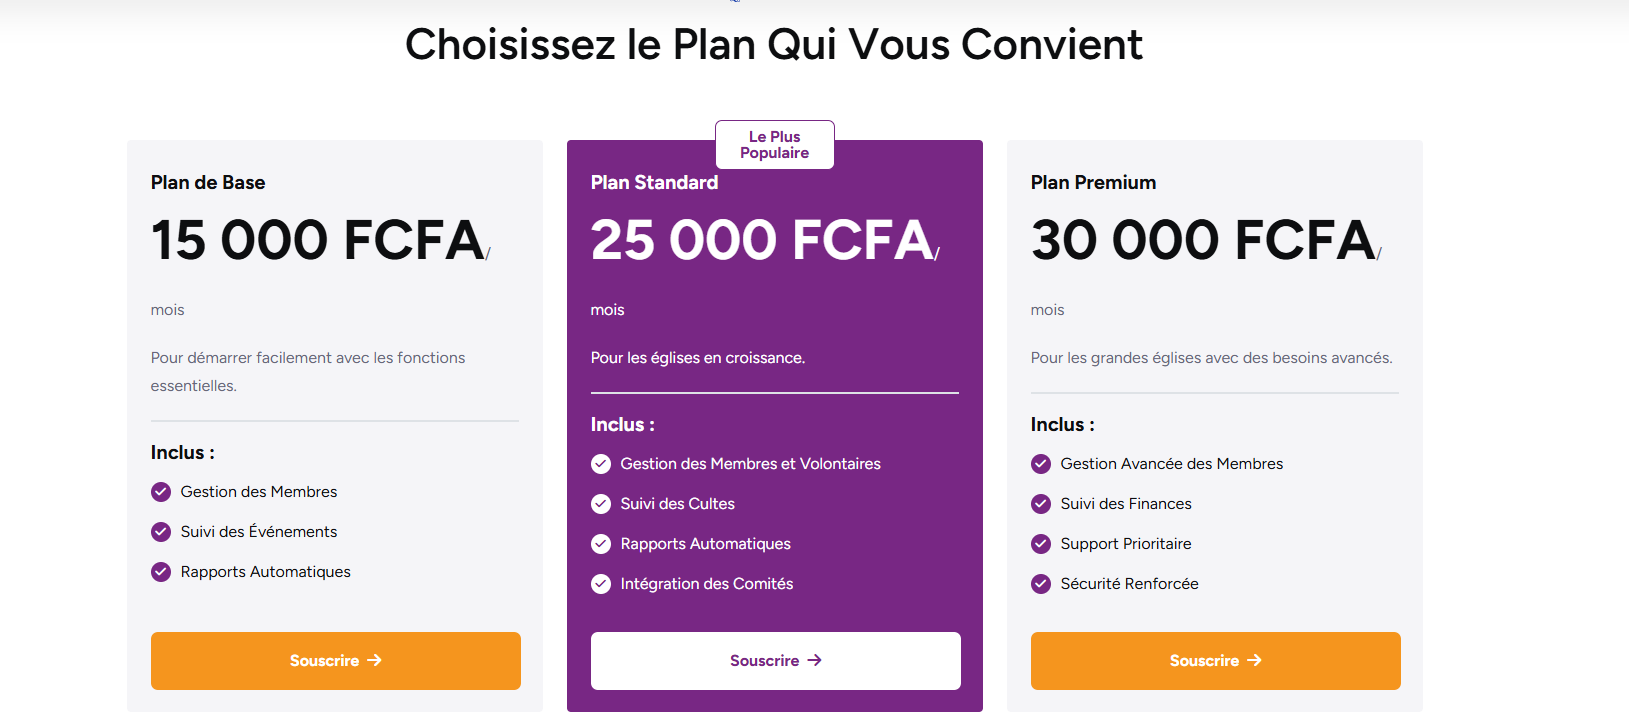Click checkmark beside Intégration des Comités

click(601, 584)
